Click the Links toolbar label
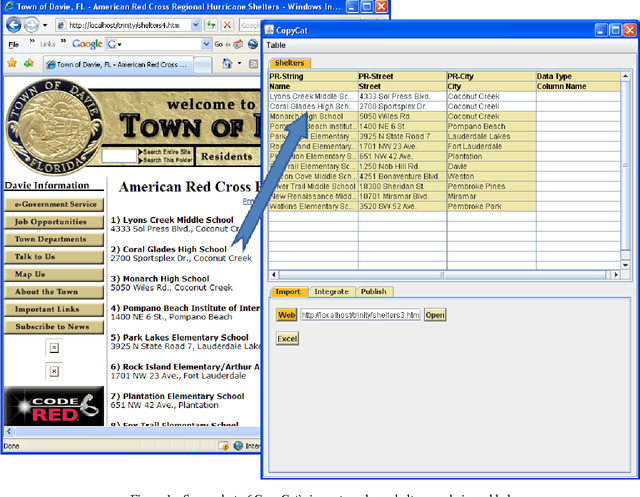 click(47, 44)
